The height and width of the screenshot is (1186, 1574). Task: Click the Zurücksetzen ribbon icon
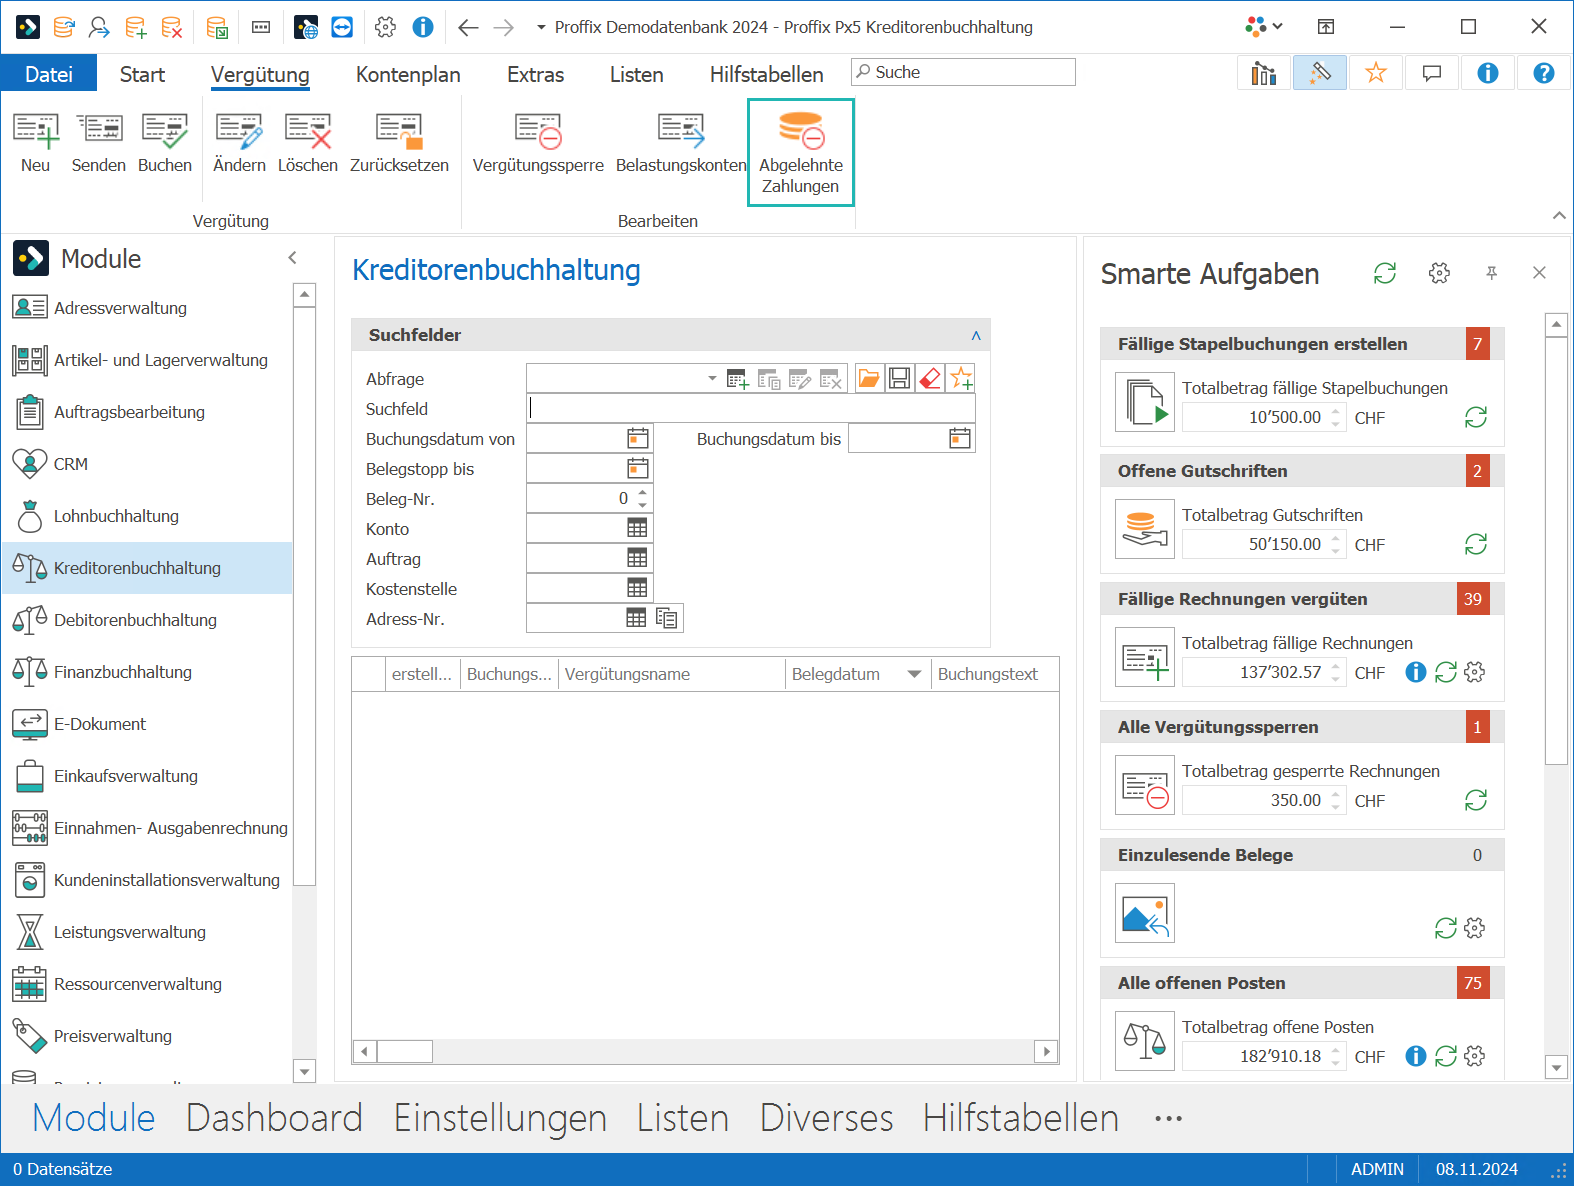399,131
